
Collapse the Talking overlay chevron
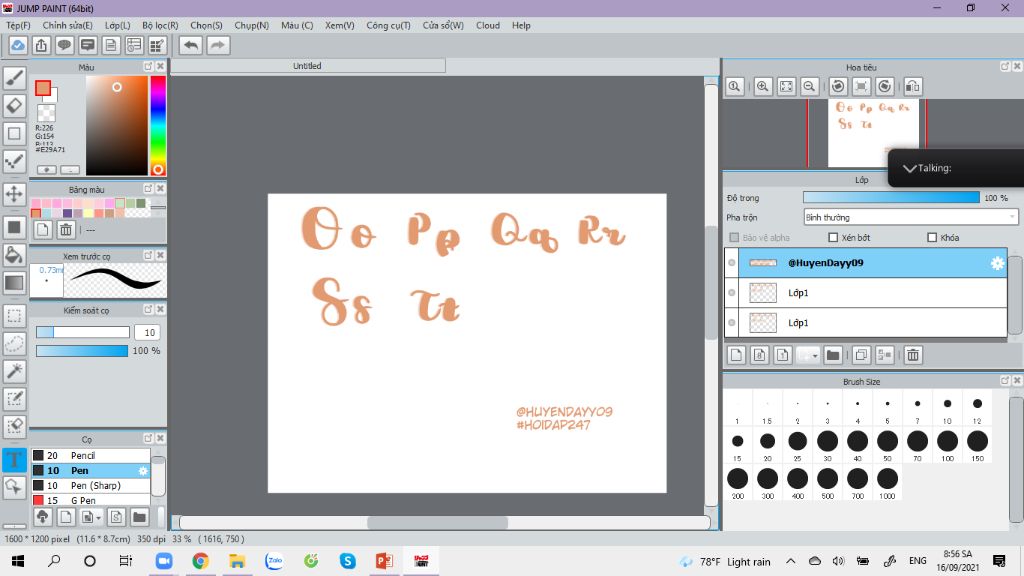[x=909, y=168]
